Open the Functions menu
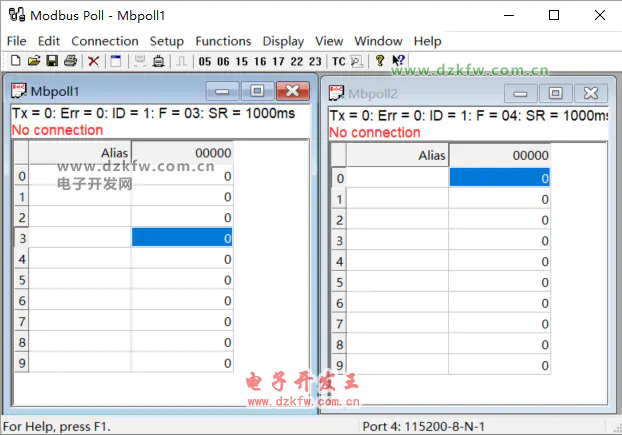The height and width of the screenshot is (435, 622). [223, 41]
